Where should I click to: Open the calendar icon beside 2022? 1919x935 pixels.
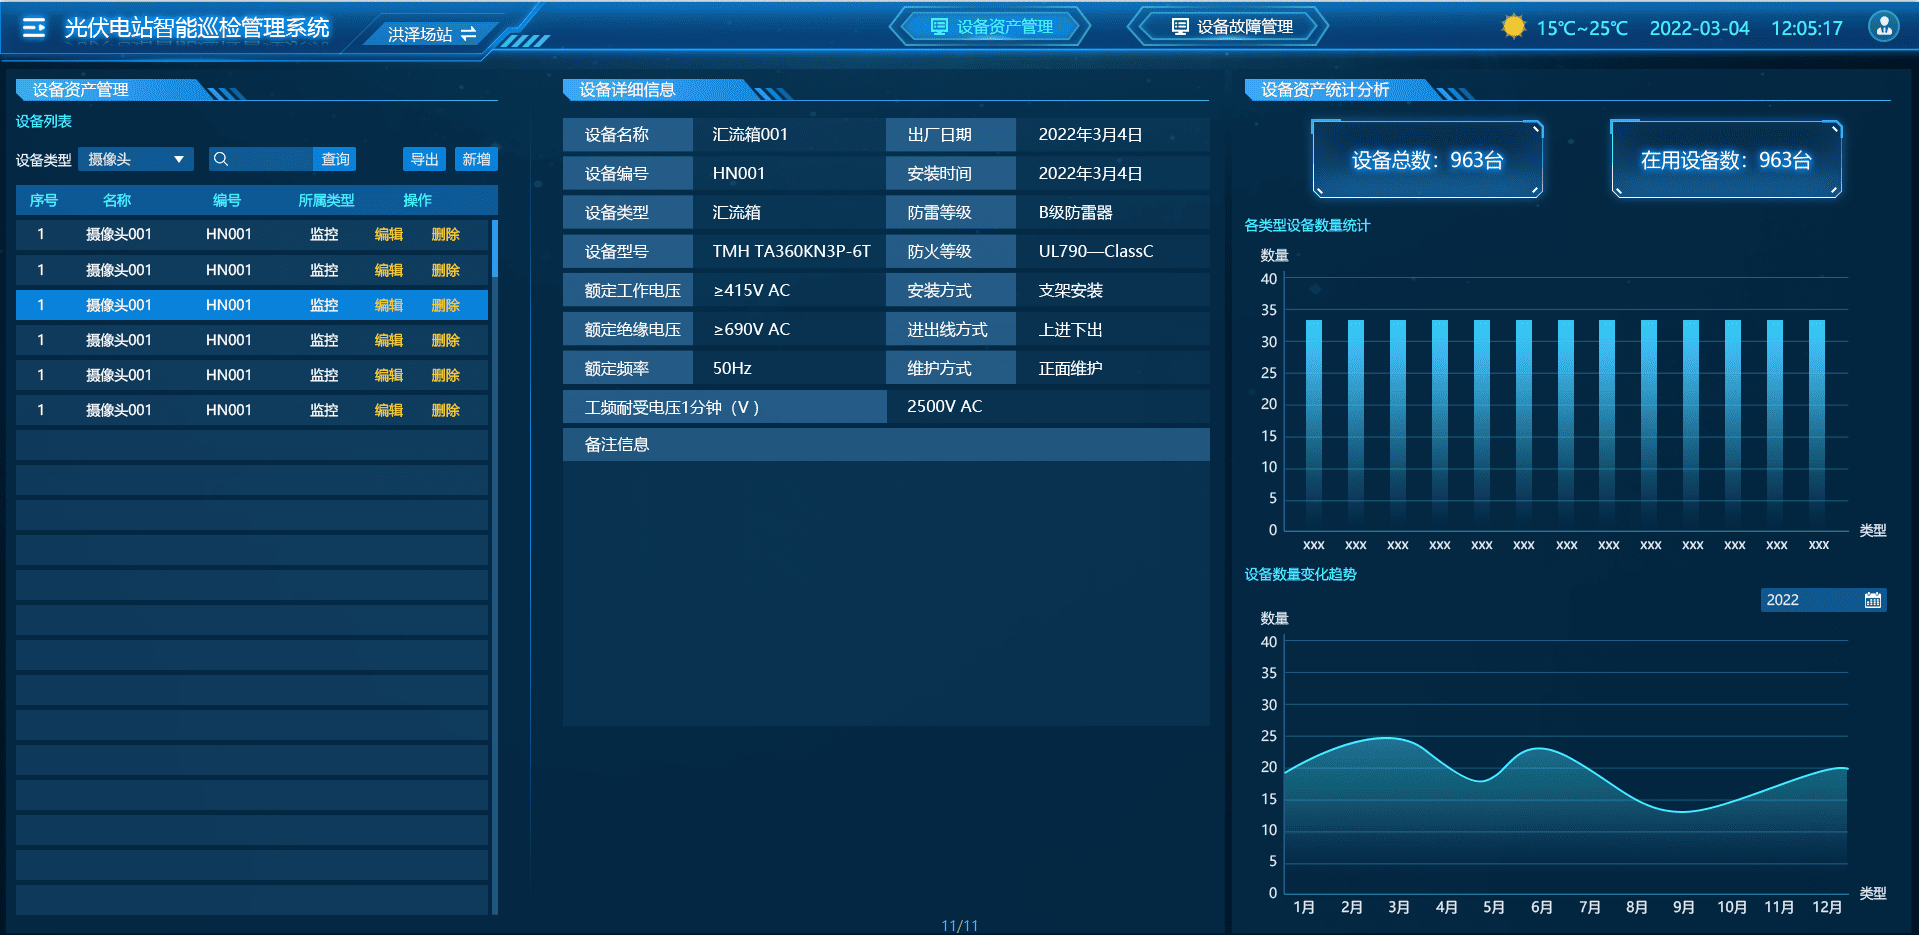click(x=1873, y=600)
